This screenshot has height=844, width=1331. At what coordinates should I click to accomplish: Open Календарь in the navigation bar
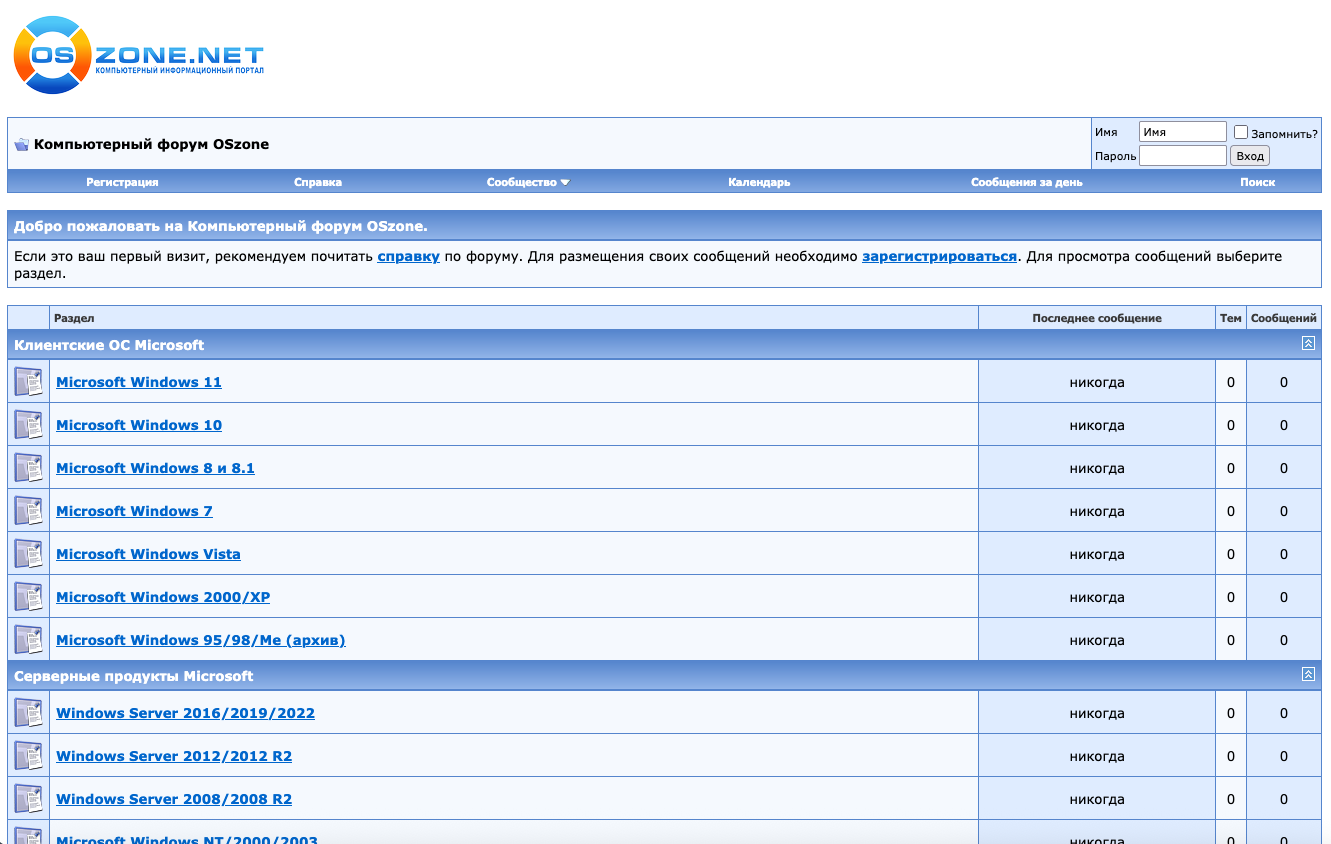point(759,182)
